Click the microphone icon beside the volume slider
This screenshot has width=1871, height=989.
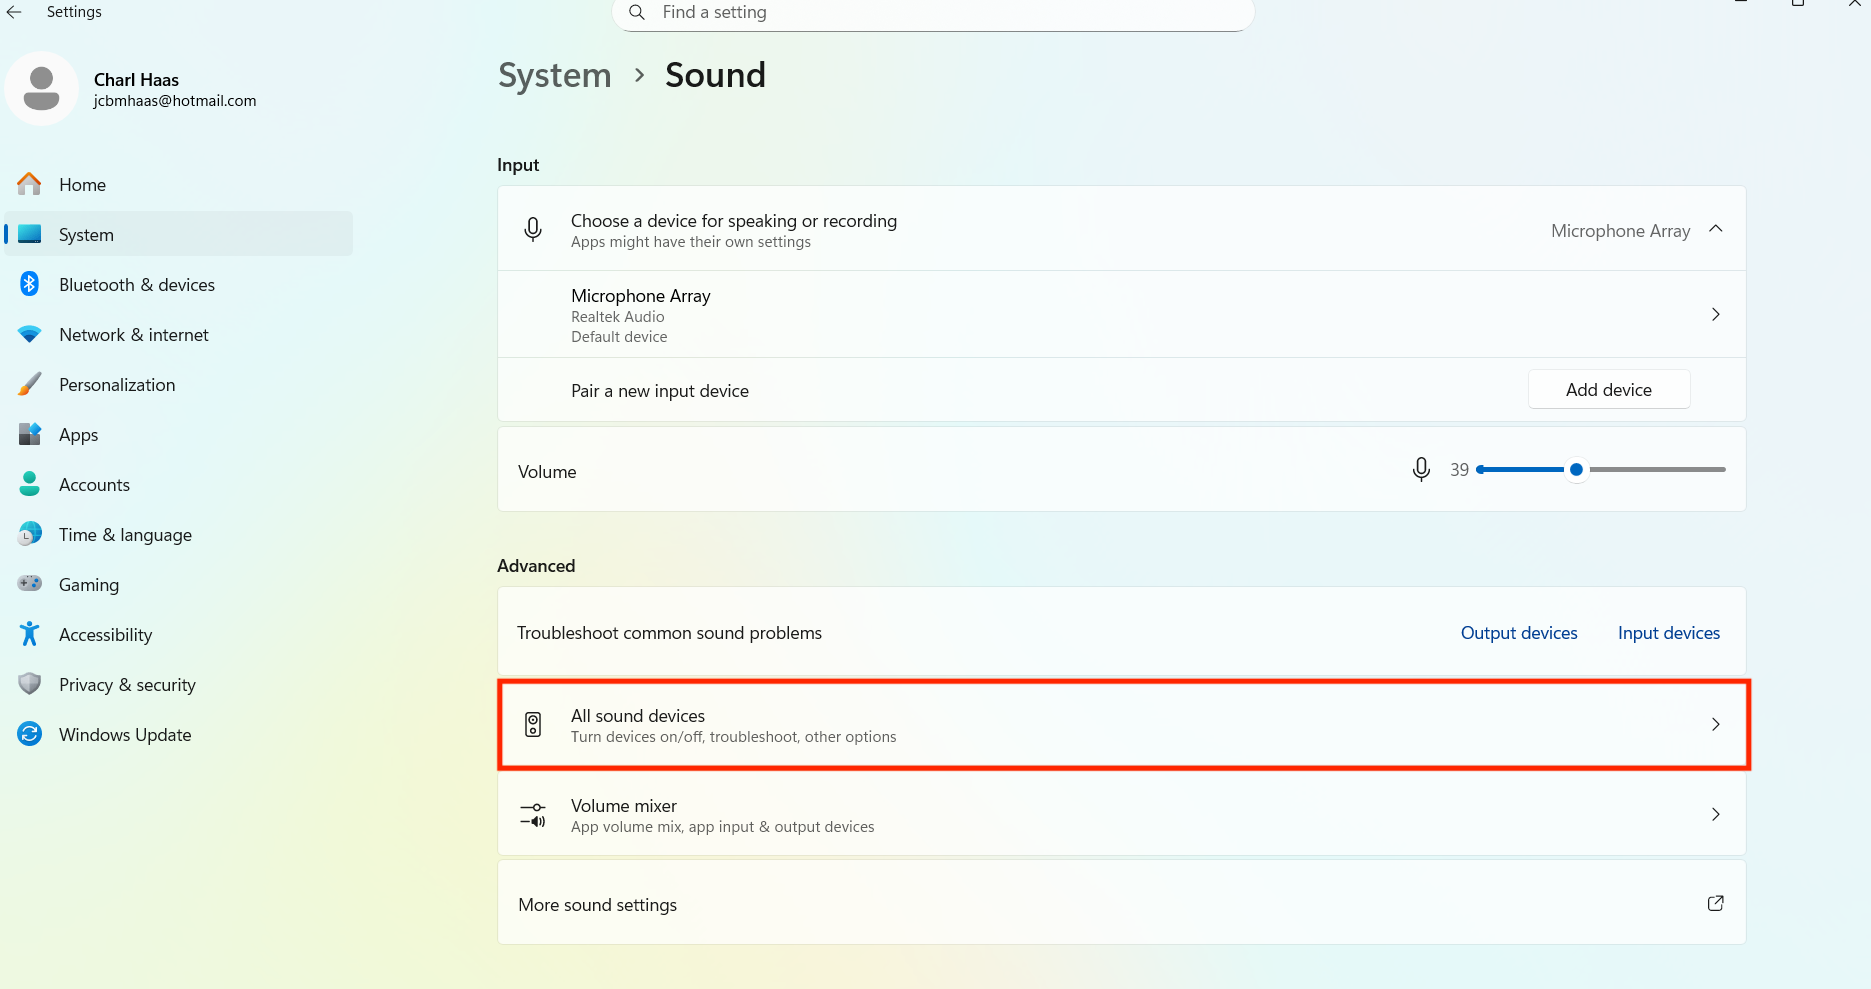pyautogui.click(x=1421, y=469)
